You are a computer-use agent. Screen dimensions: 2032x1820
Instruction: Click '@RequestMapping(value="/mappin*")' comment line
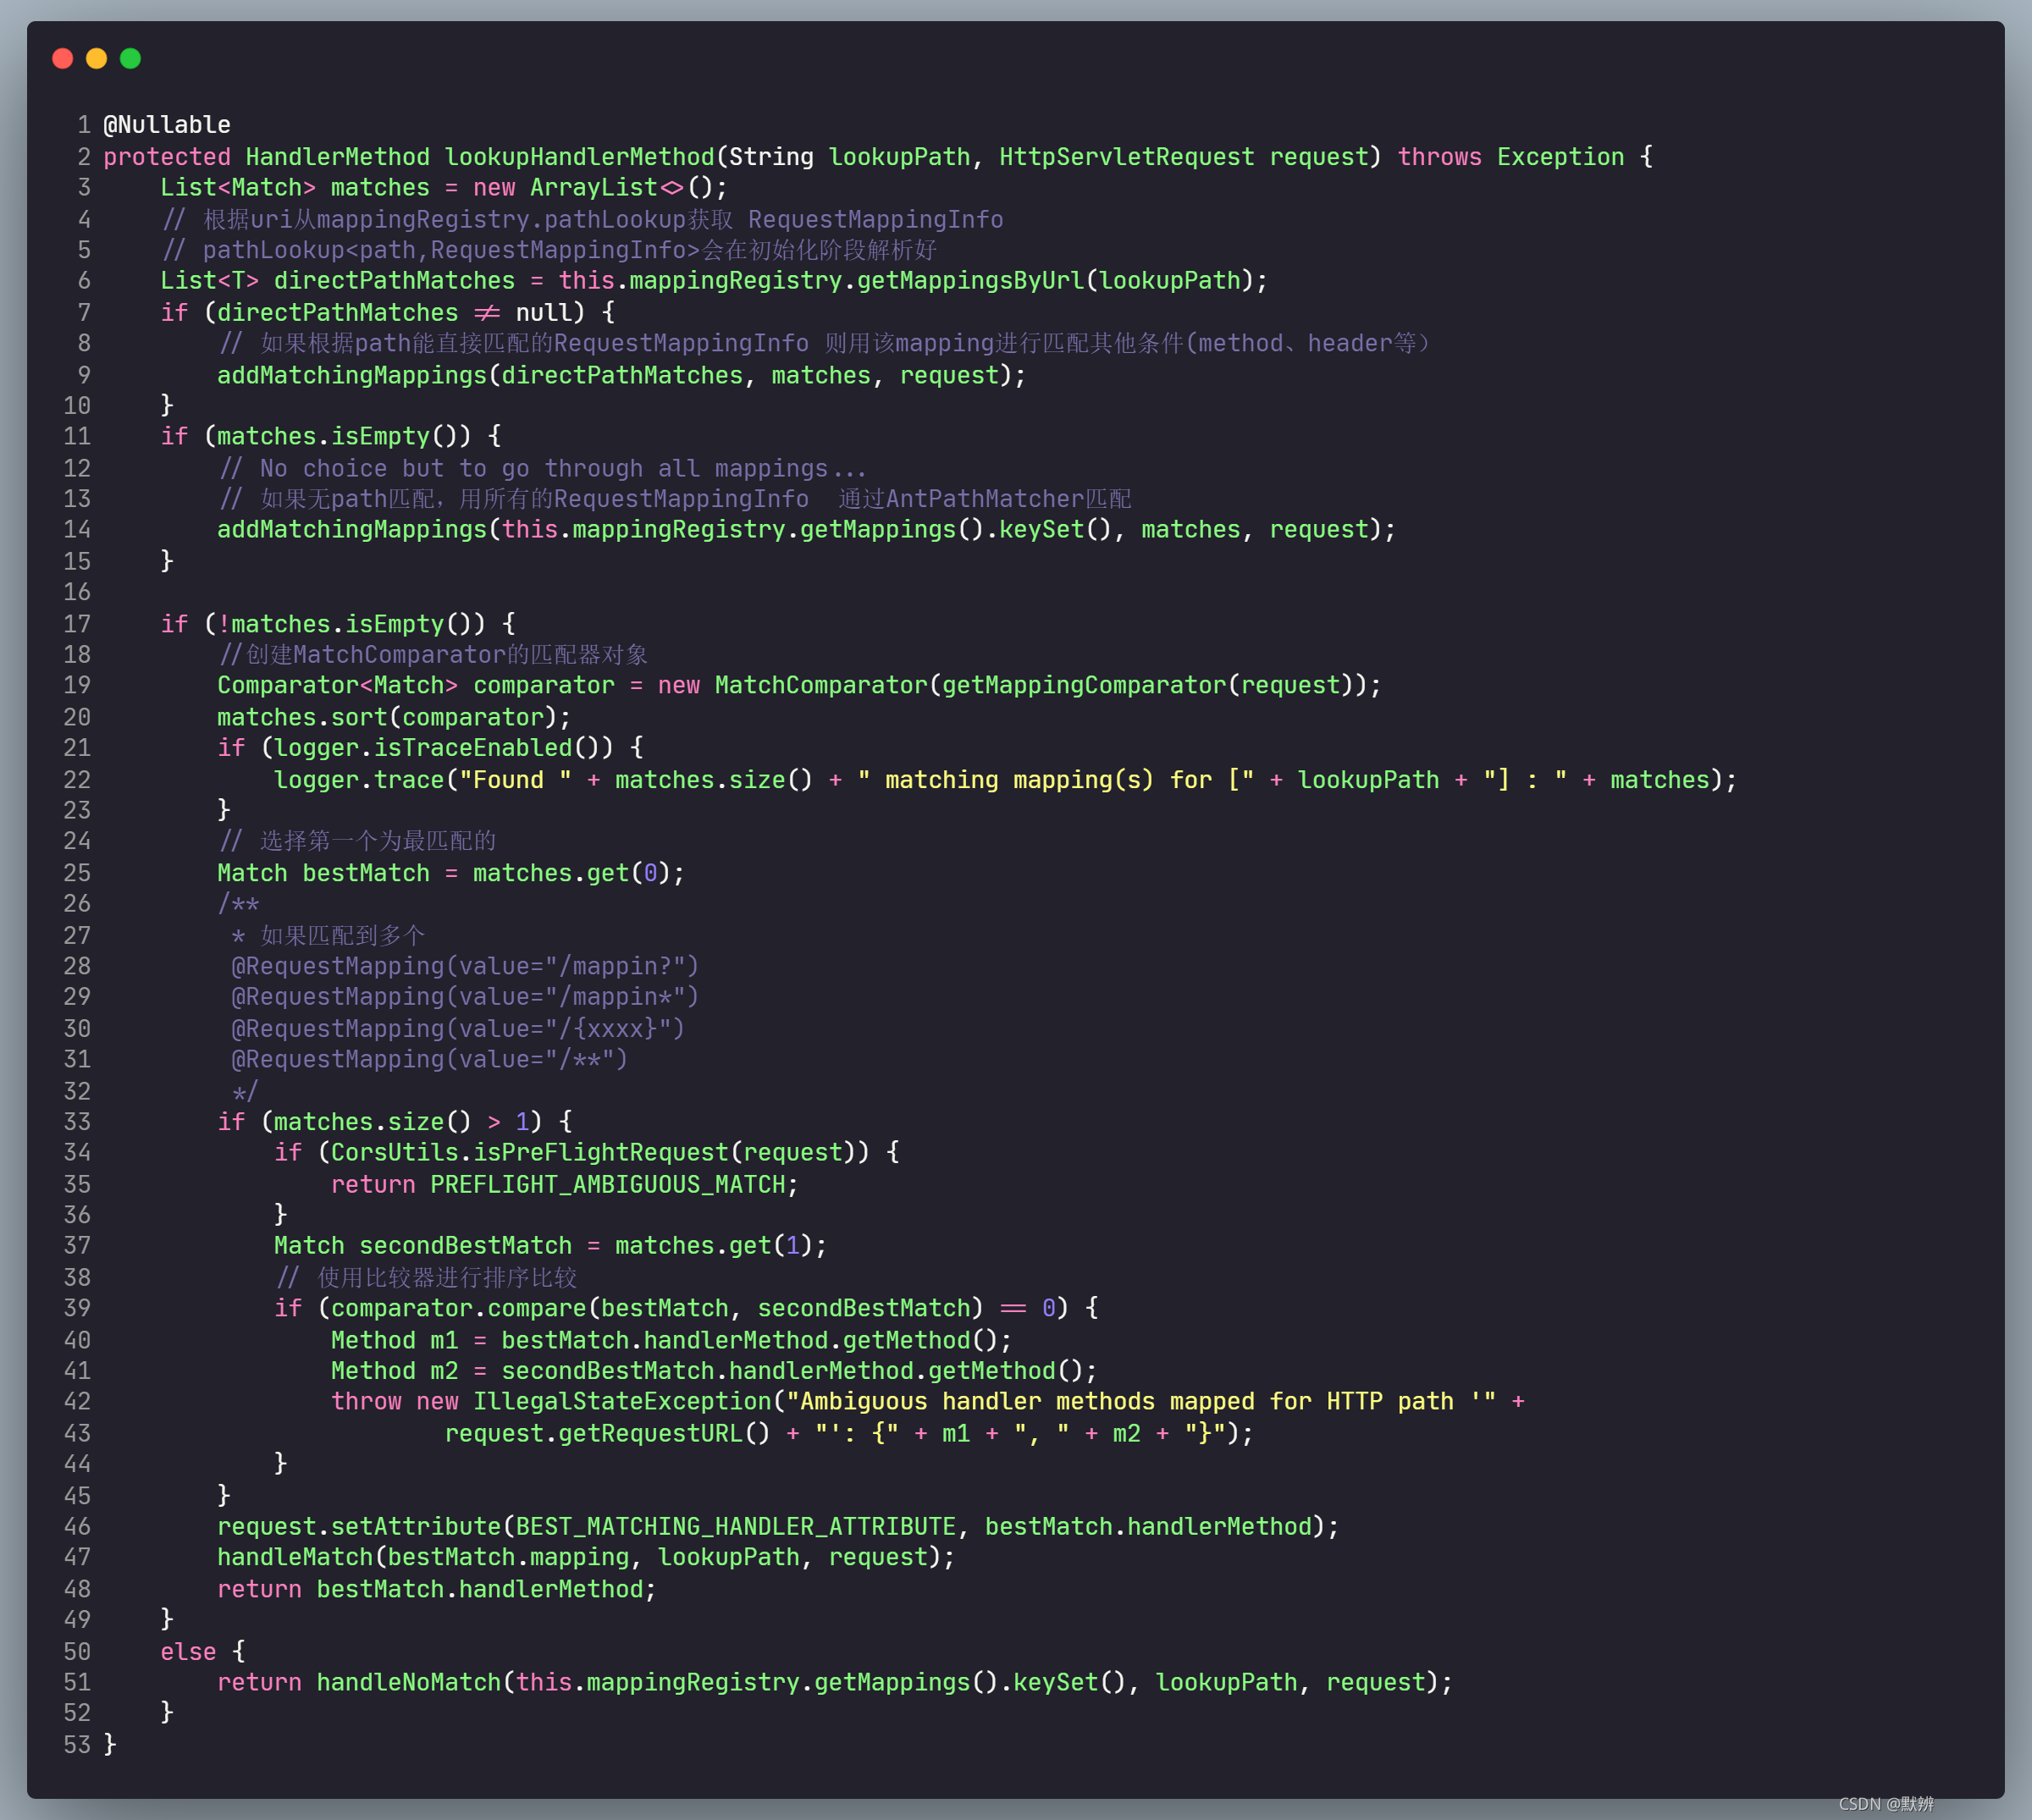coord(465,997)
